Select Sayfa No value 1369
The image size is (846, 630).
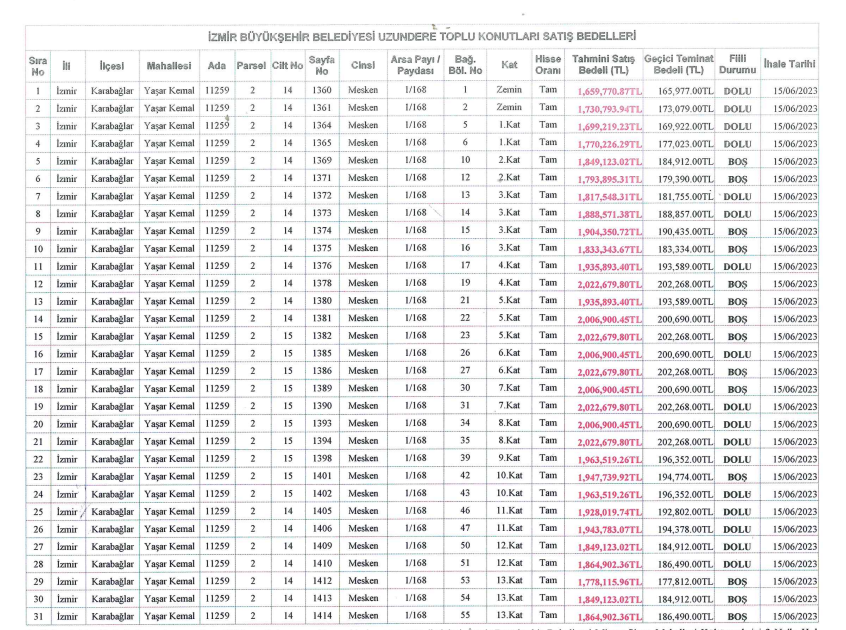click(322, 160)
